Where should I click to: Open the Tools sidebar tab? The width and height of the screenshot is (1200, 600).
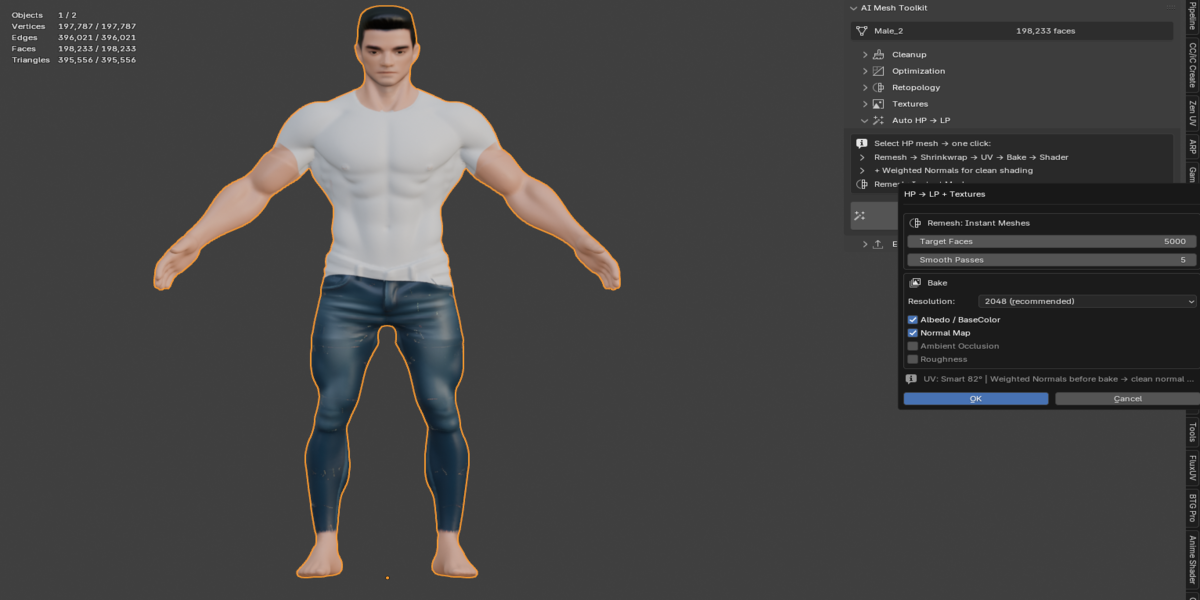(1192, 432)
